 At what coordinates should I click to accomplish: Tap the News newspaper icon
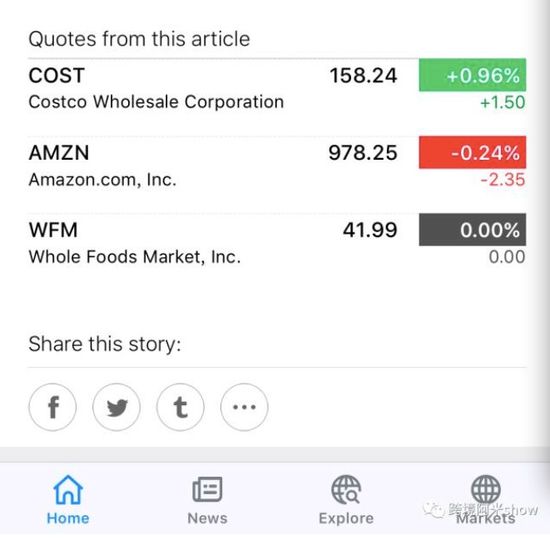pyautogui.click(x=207, y=489)
